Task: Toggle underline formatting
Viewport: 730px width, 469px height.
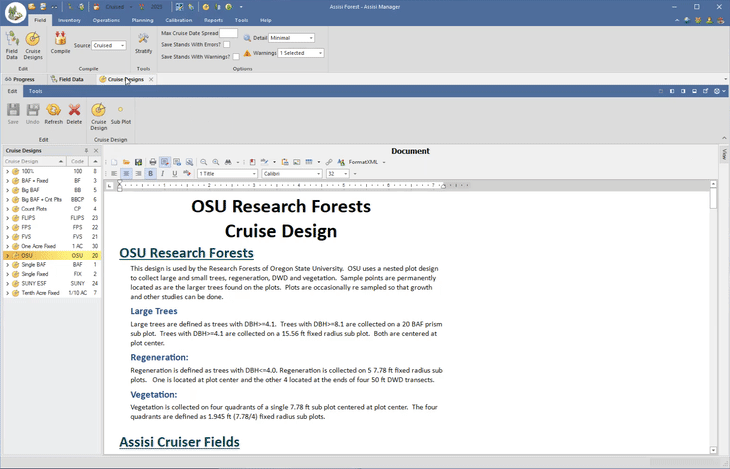Action: 175,174
